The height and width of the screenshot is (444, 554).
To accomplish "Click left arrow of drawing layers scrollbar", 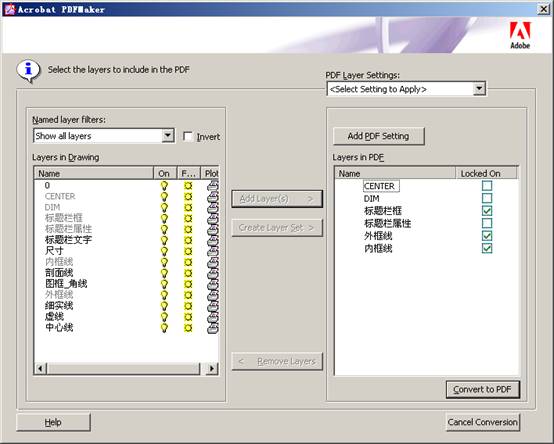I will click(x=40, y=368).
